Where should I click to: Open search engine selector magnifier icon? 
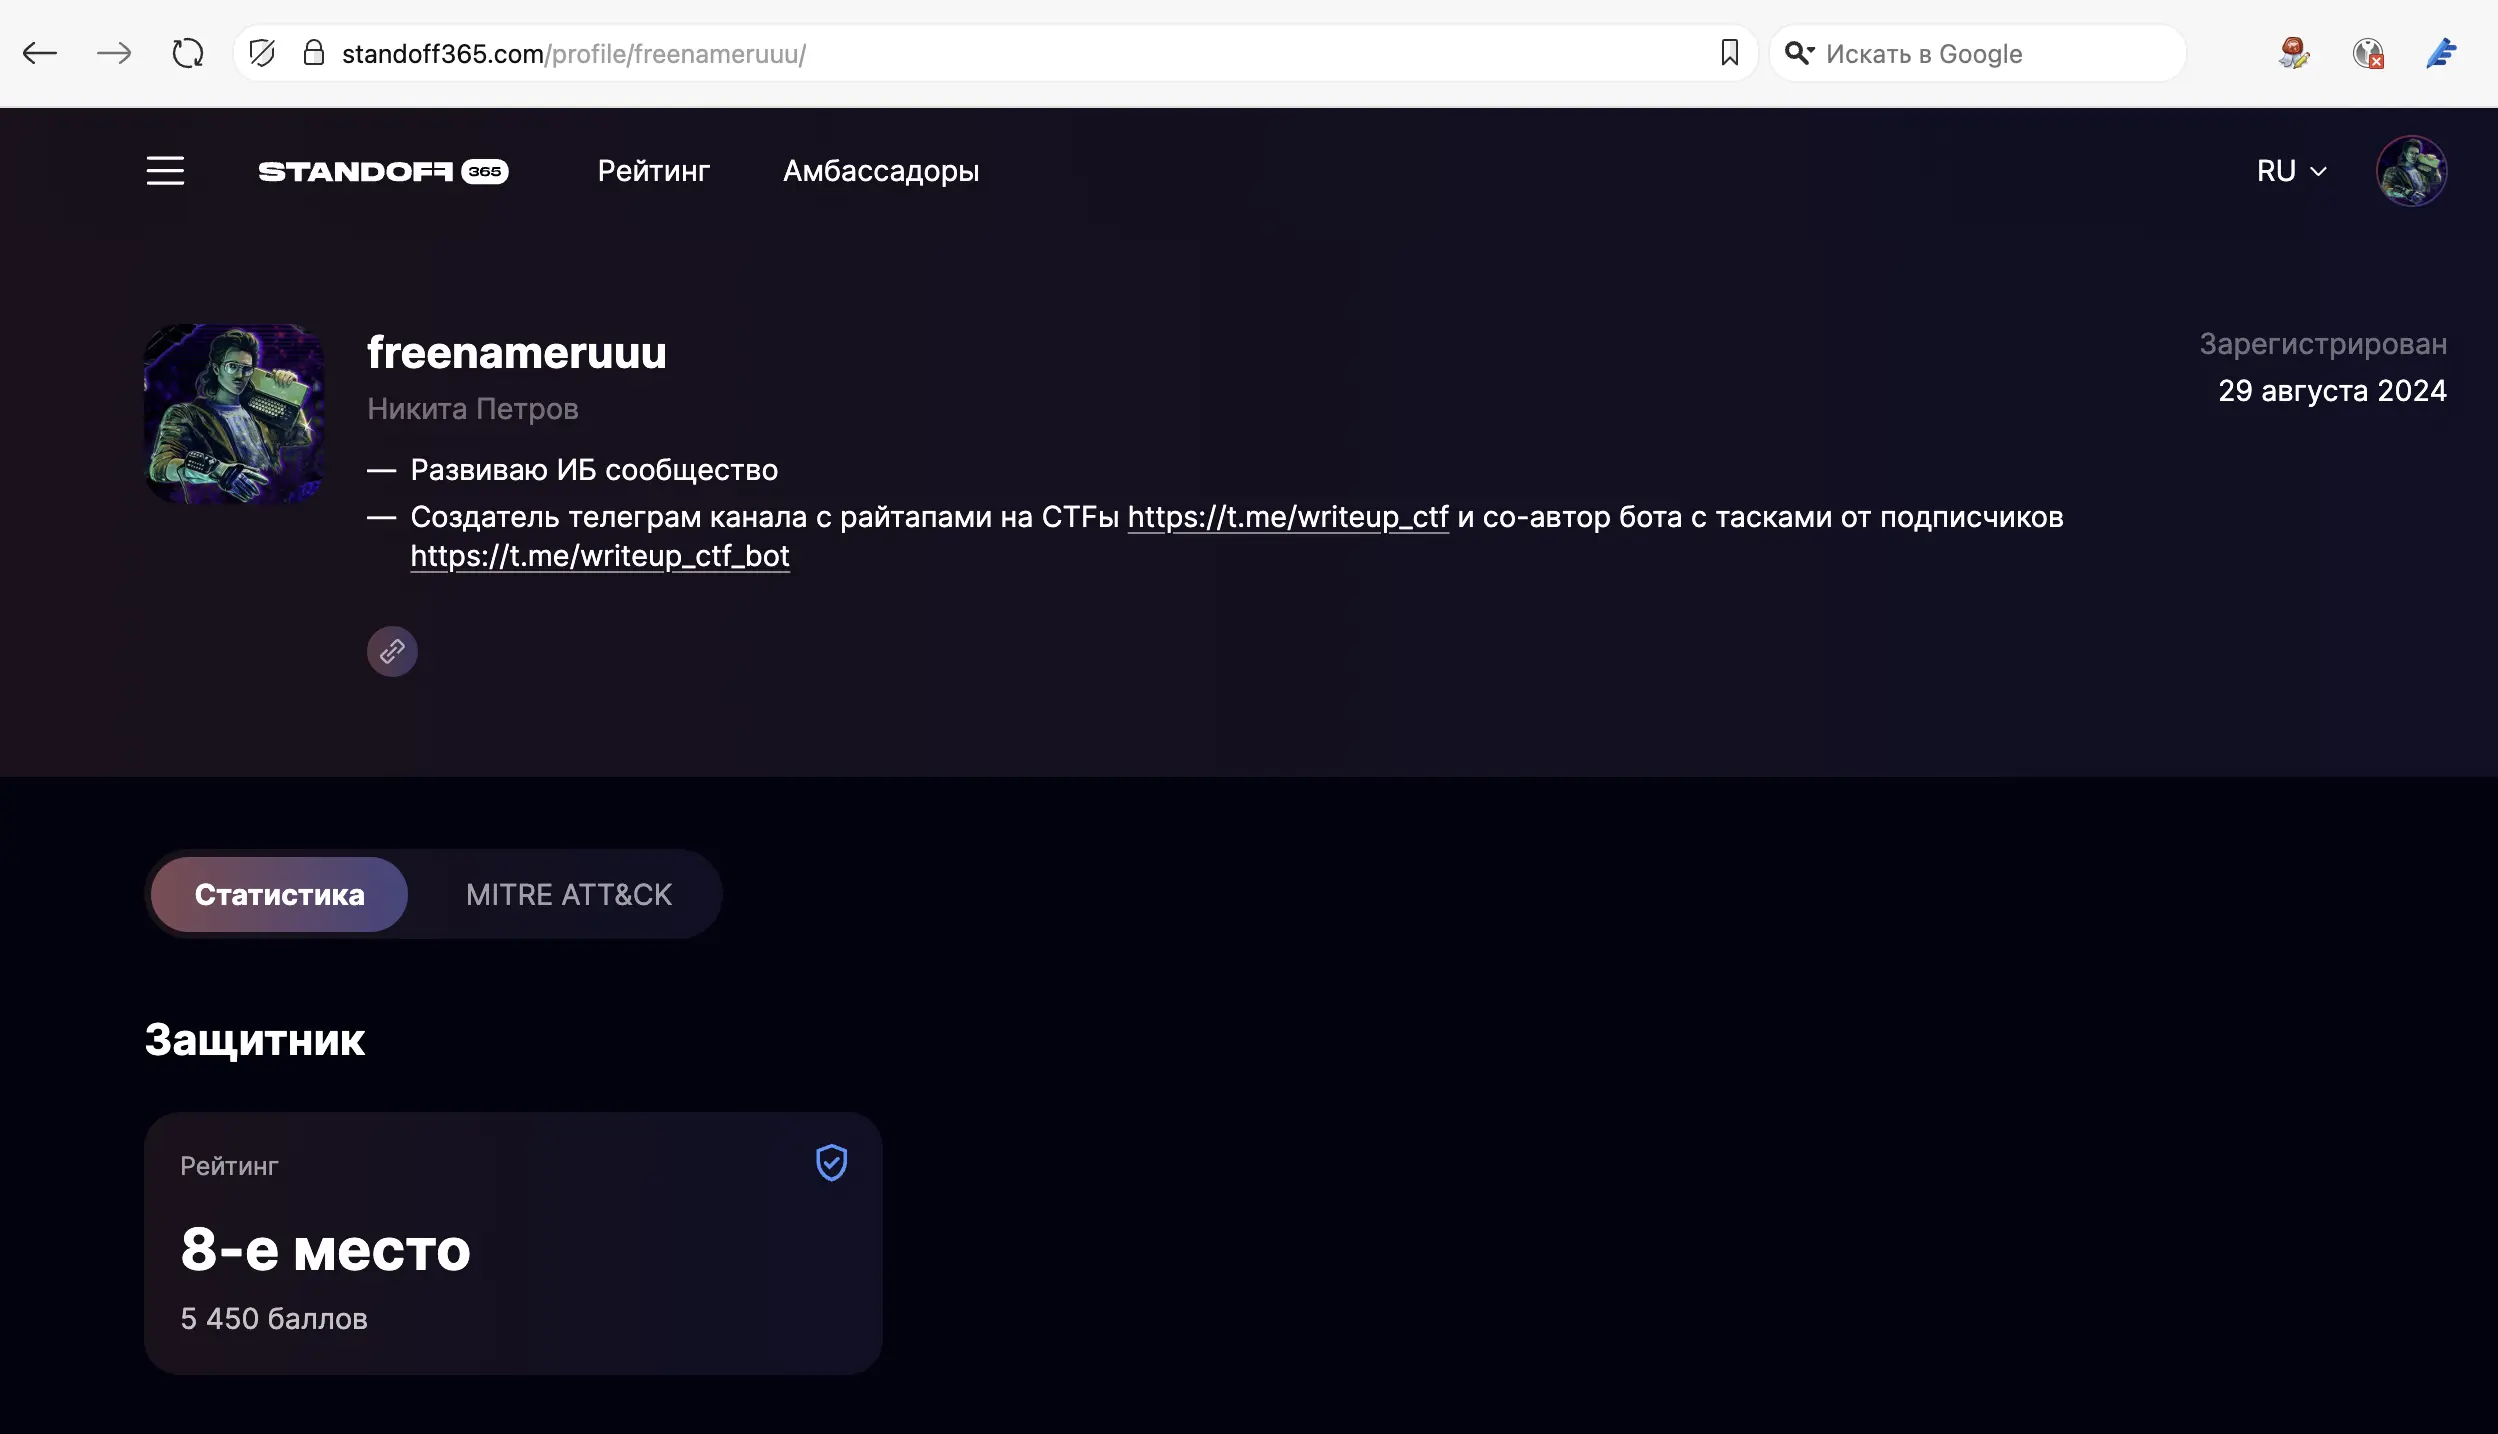(x=1799, y=53)
